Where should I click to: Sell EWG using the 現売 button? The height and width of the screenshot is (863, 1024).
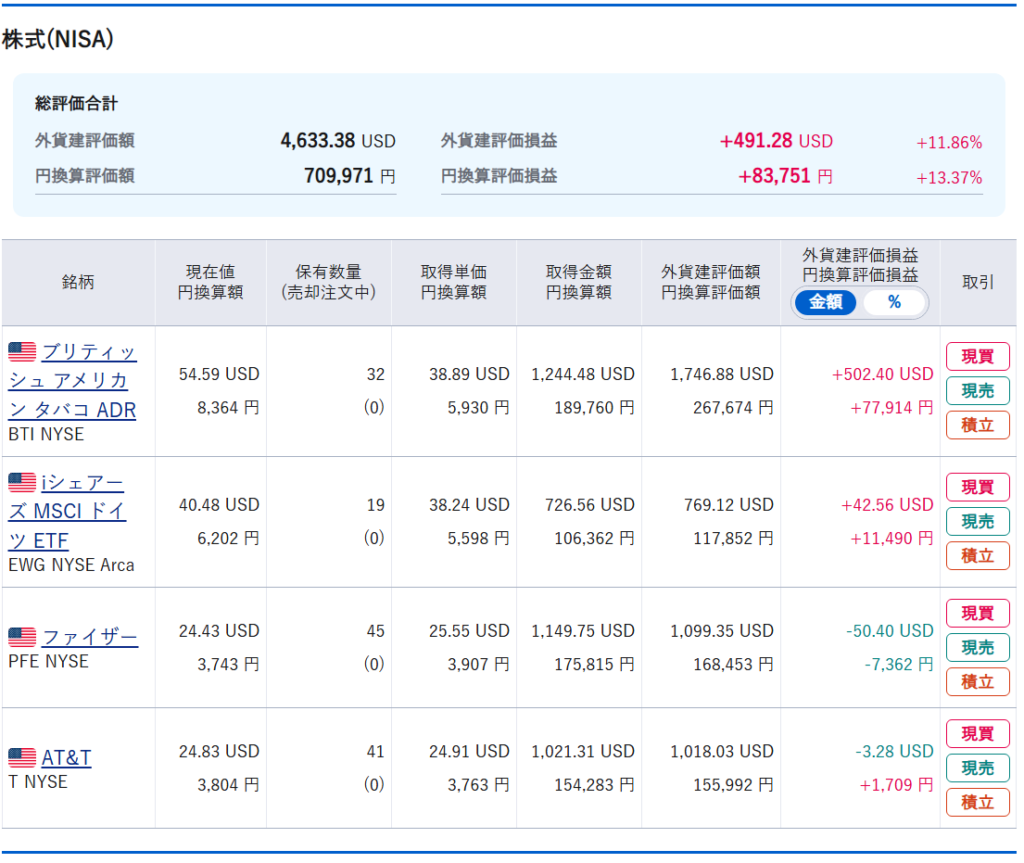point(977,521)
